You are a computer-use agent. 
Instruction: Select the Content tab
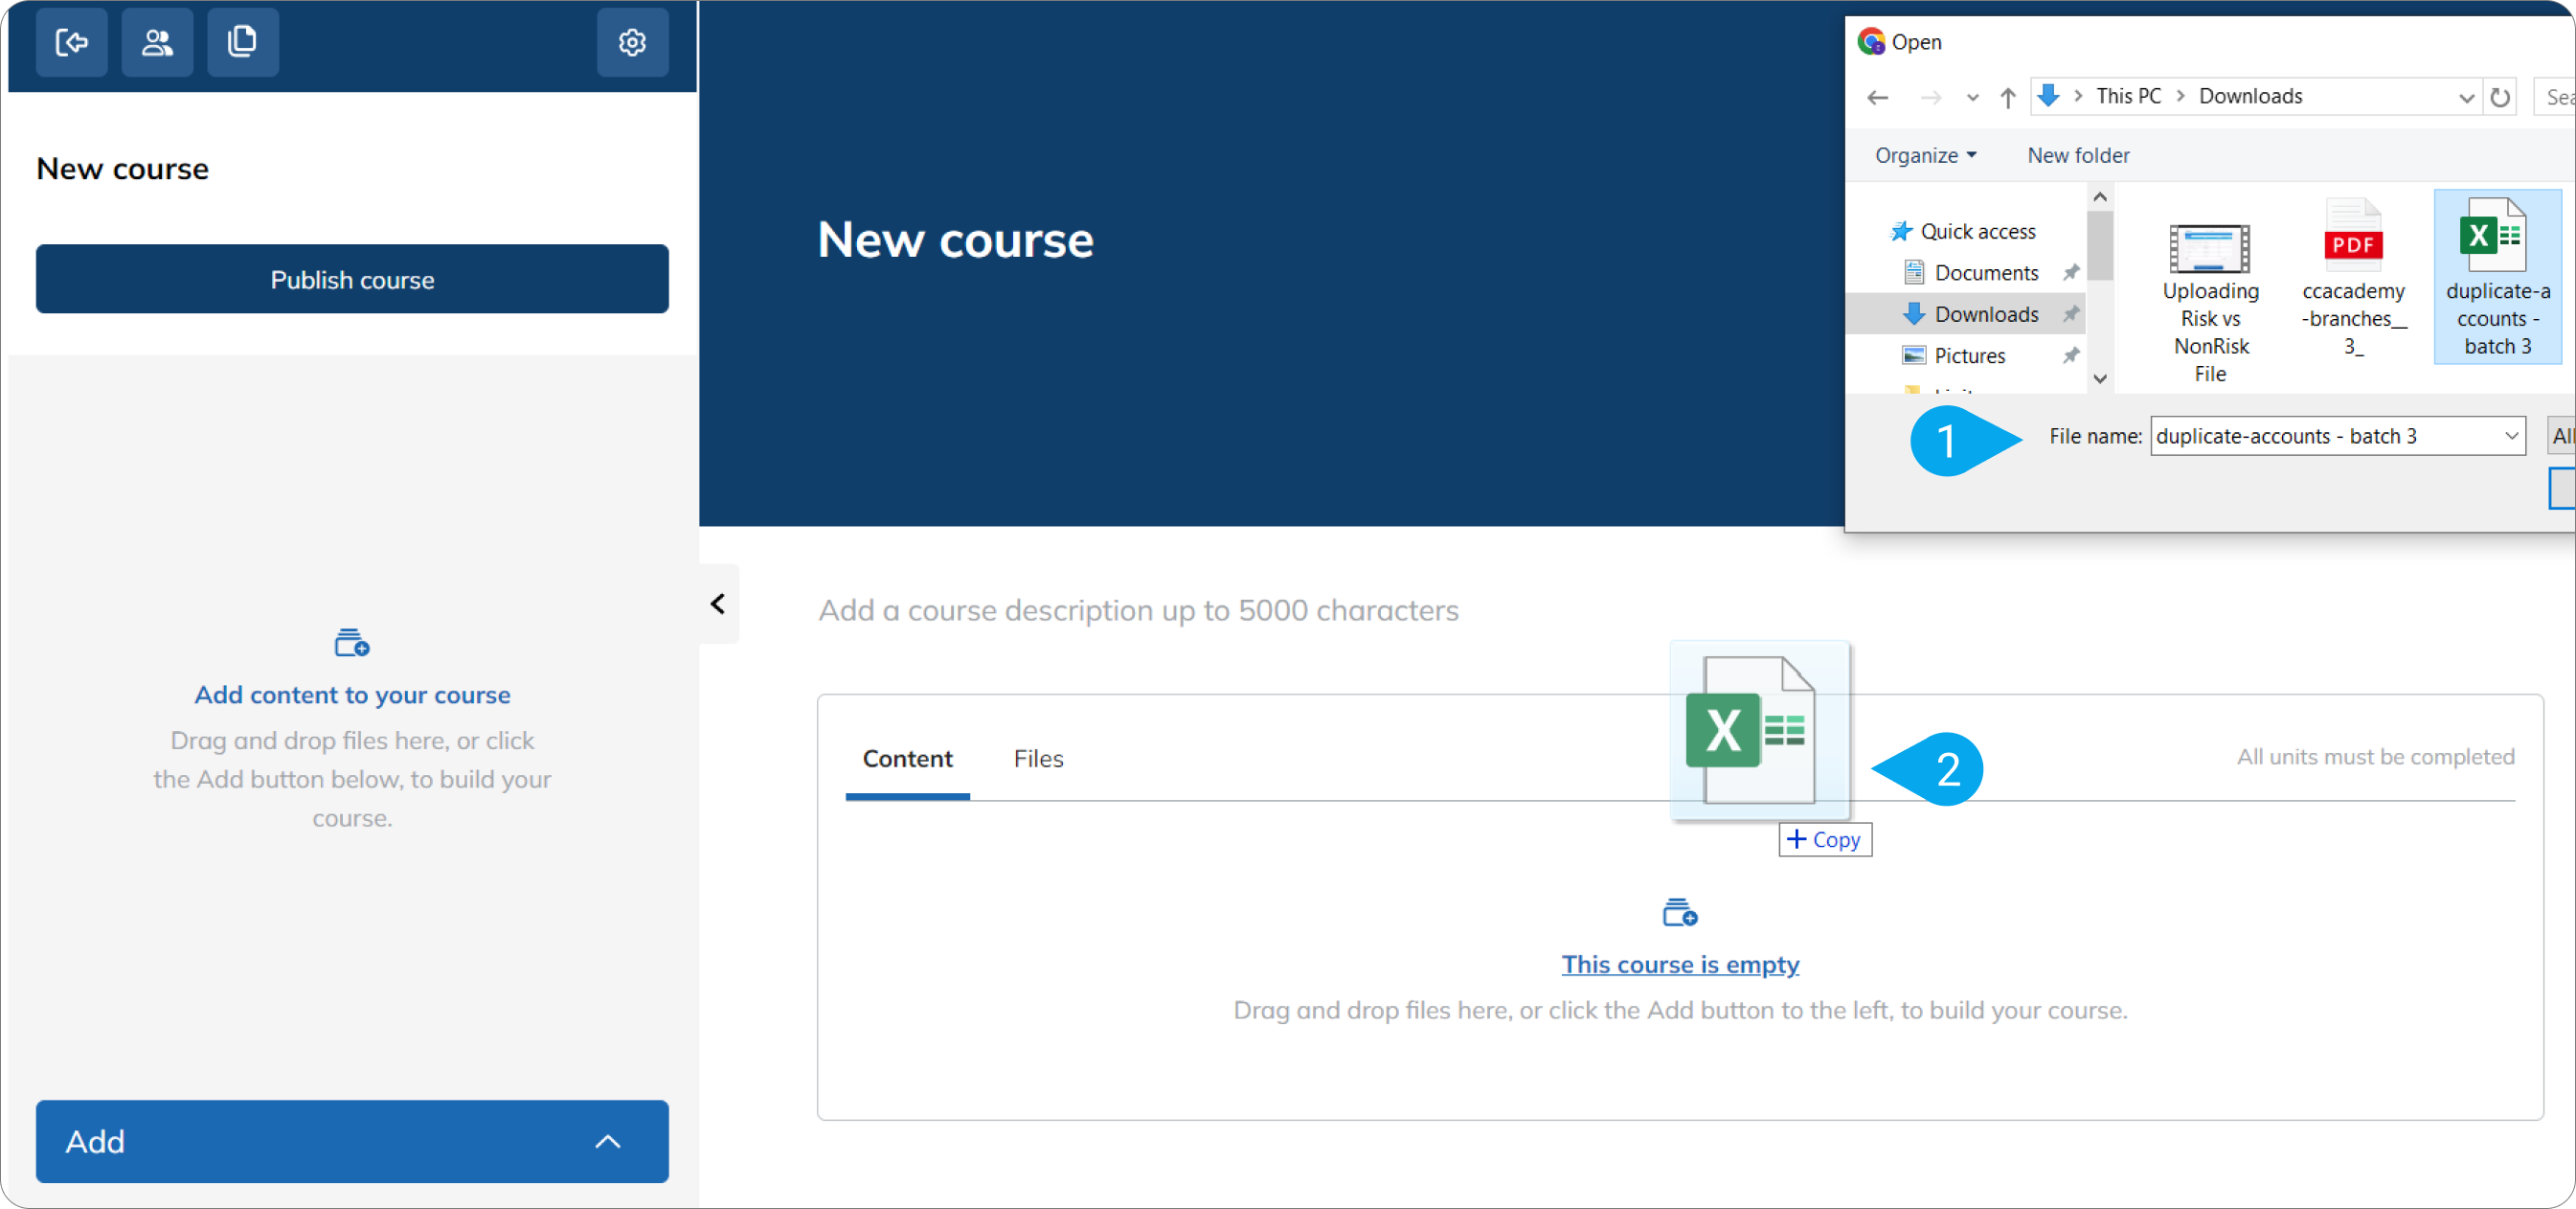point(907,758)
